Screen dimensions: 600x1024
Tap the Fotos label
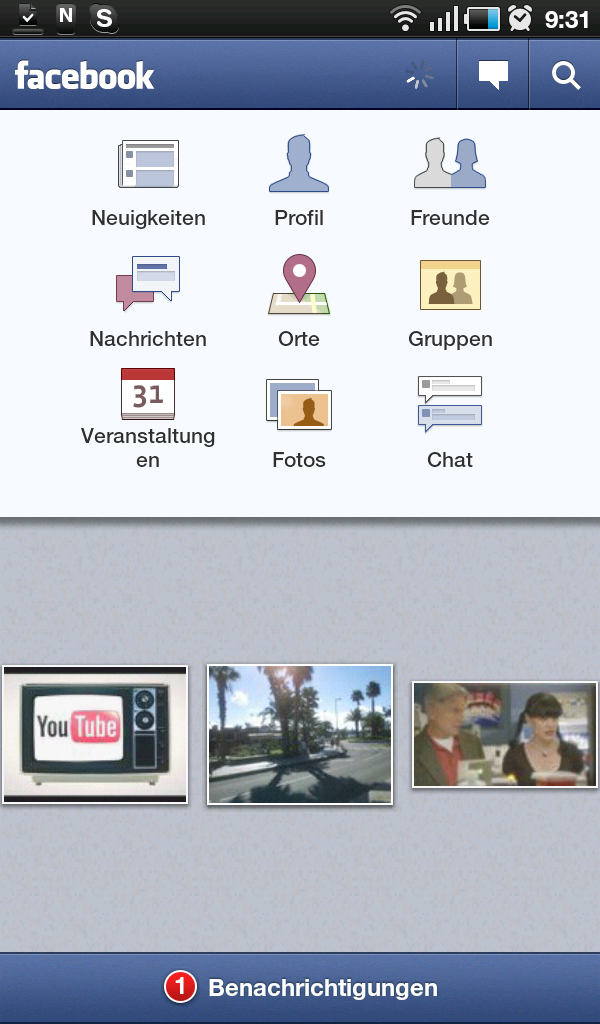point(299,460)
